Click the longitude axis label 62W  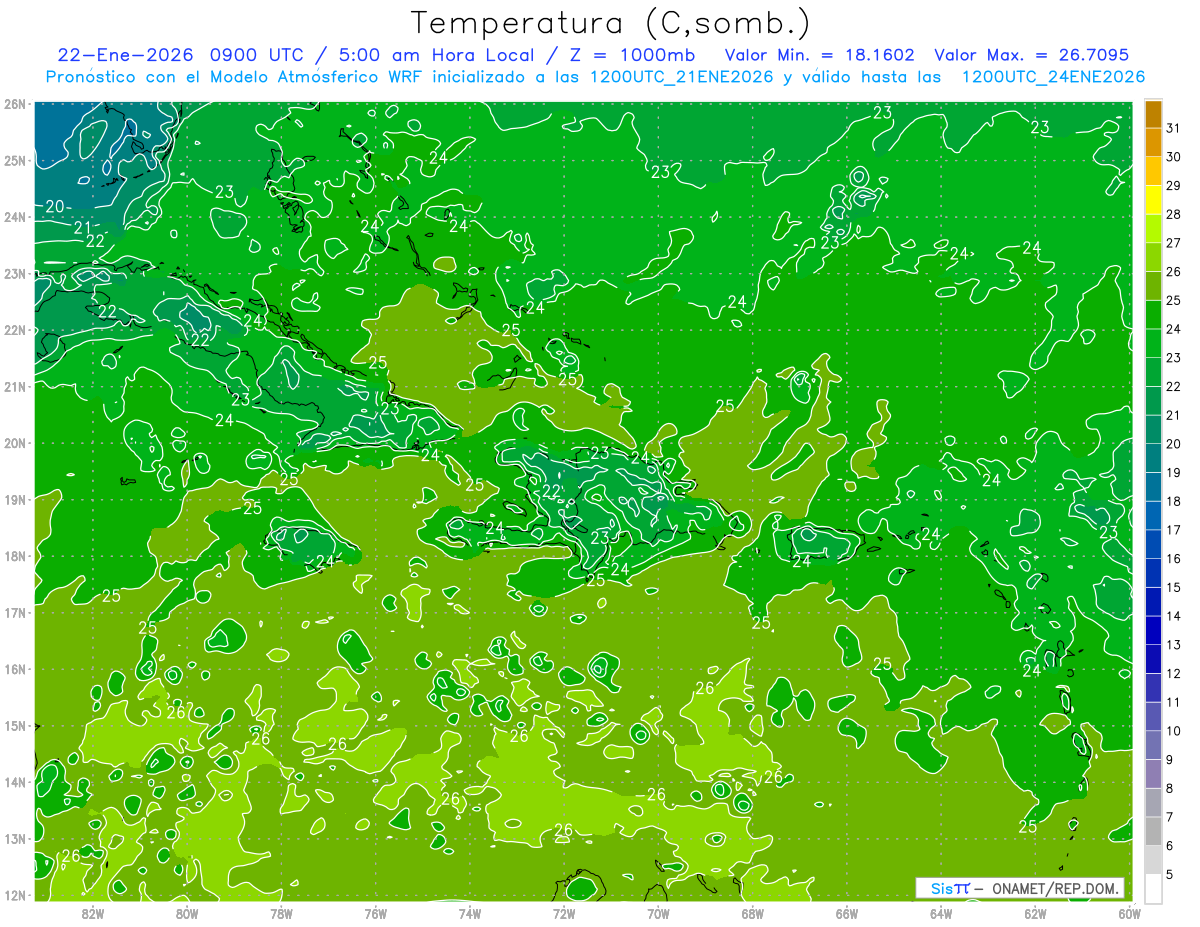[1035, 912]
